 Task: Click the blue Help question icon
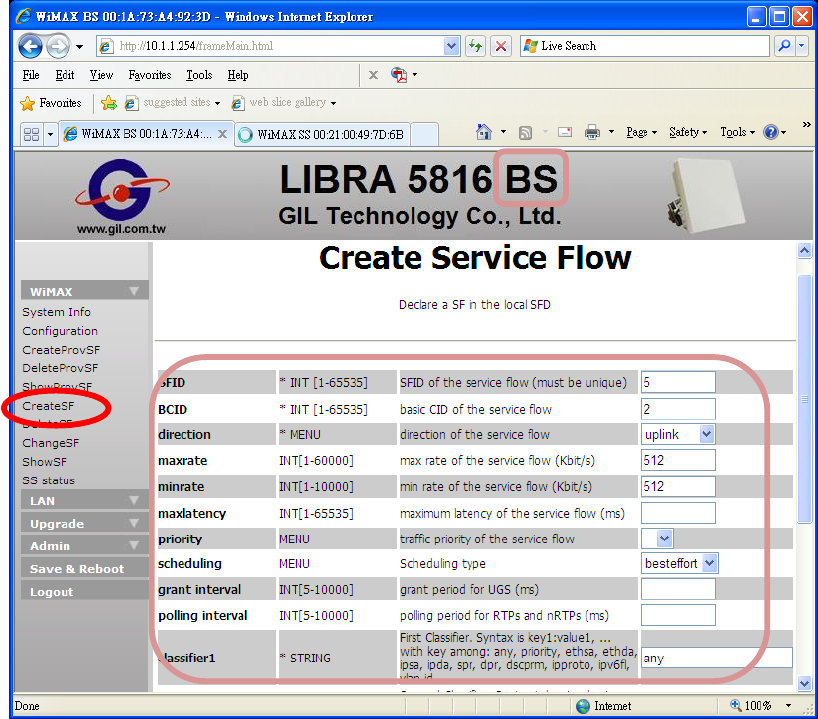point(771,133)
